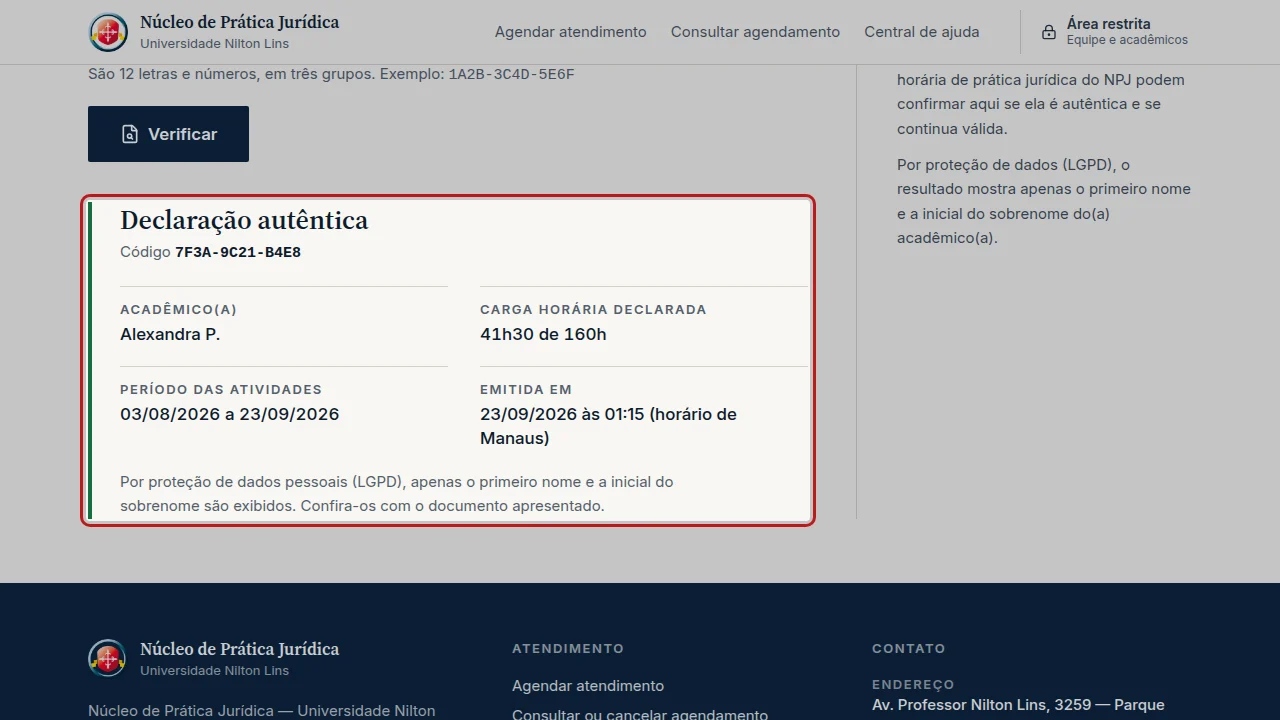
Task: Click the value 41h30 de 160h
Action: [543, 334]
